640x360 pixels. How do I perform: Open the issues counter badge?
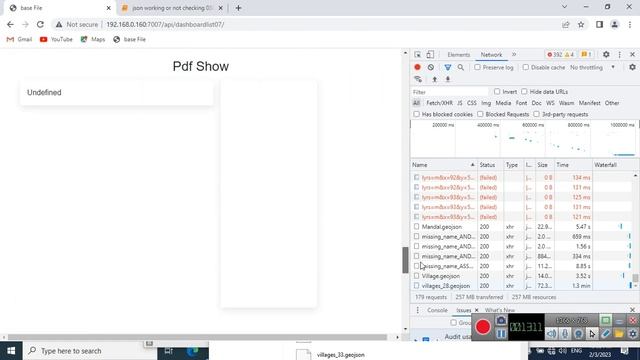[x=587, y=55]
